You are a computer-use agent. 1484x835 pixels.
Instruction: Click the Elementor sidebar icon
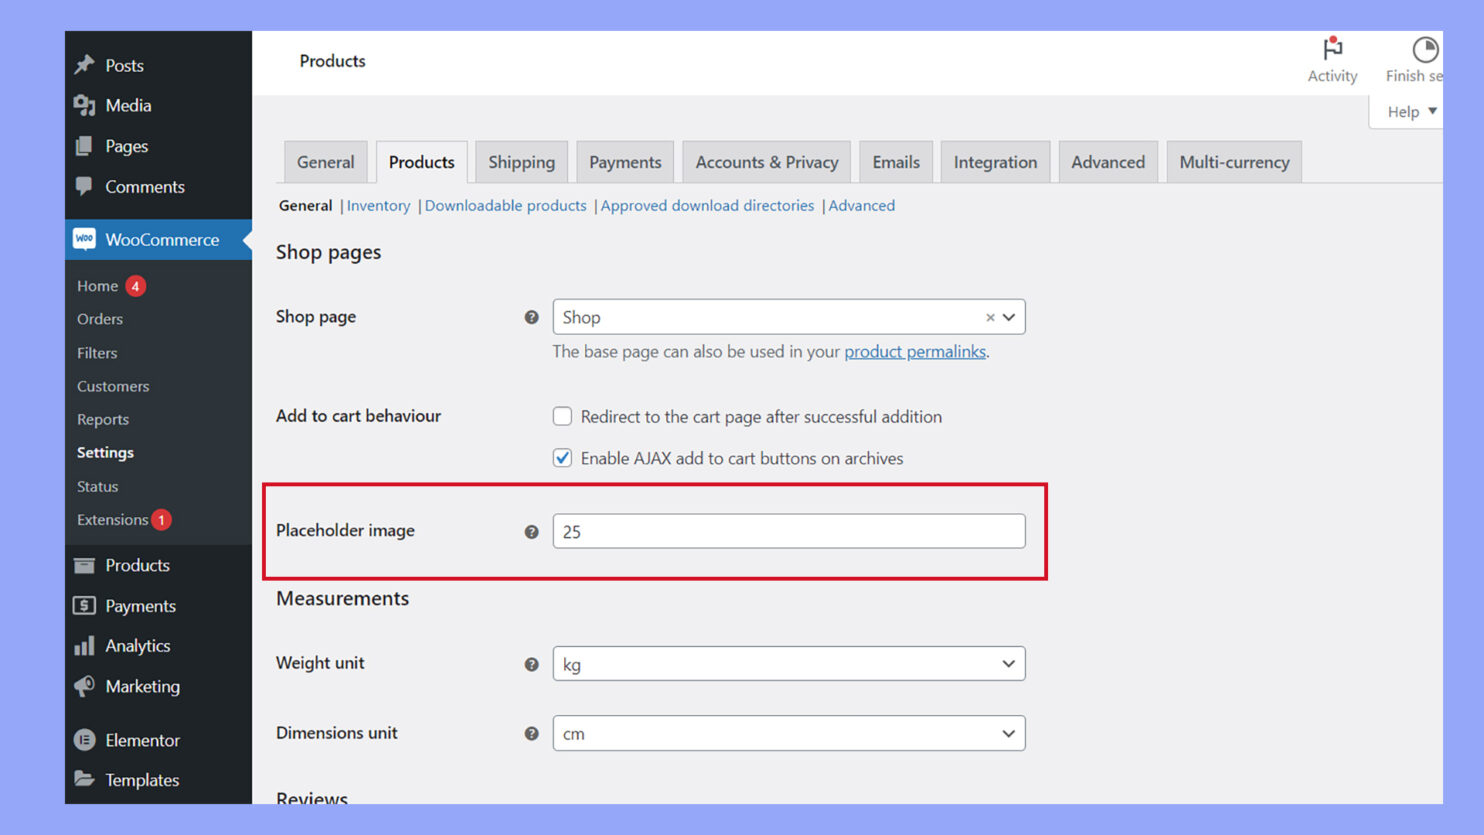pos(84,740)
